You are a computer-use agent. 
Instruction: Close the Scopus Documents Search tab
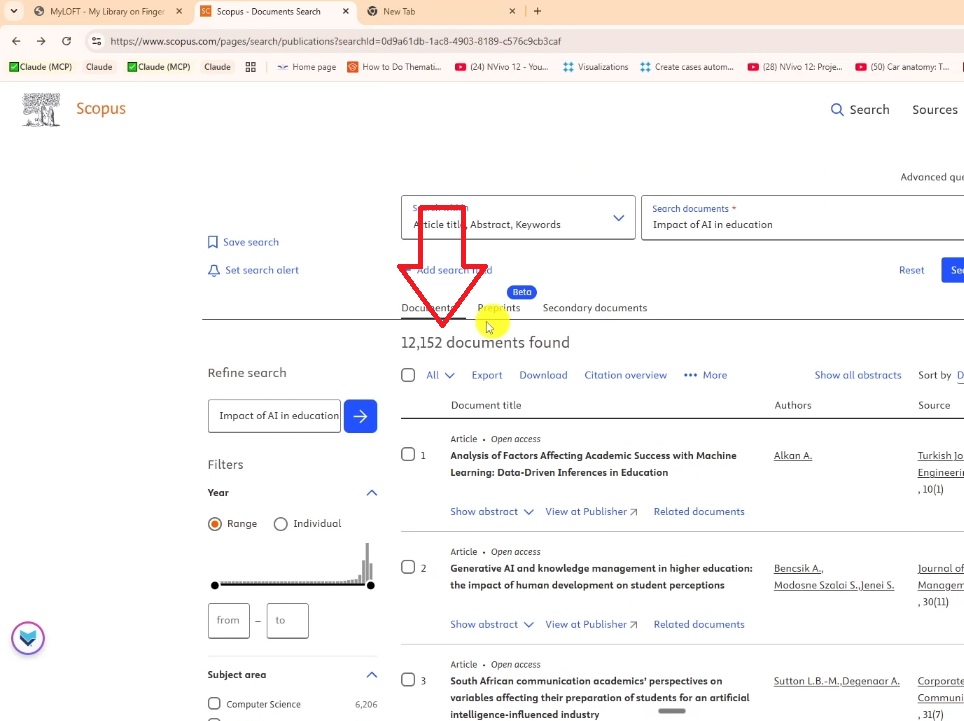coord(346,11)
